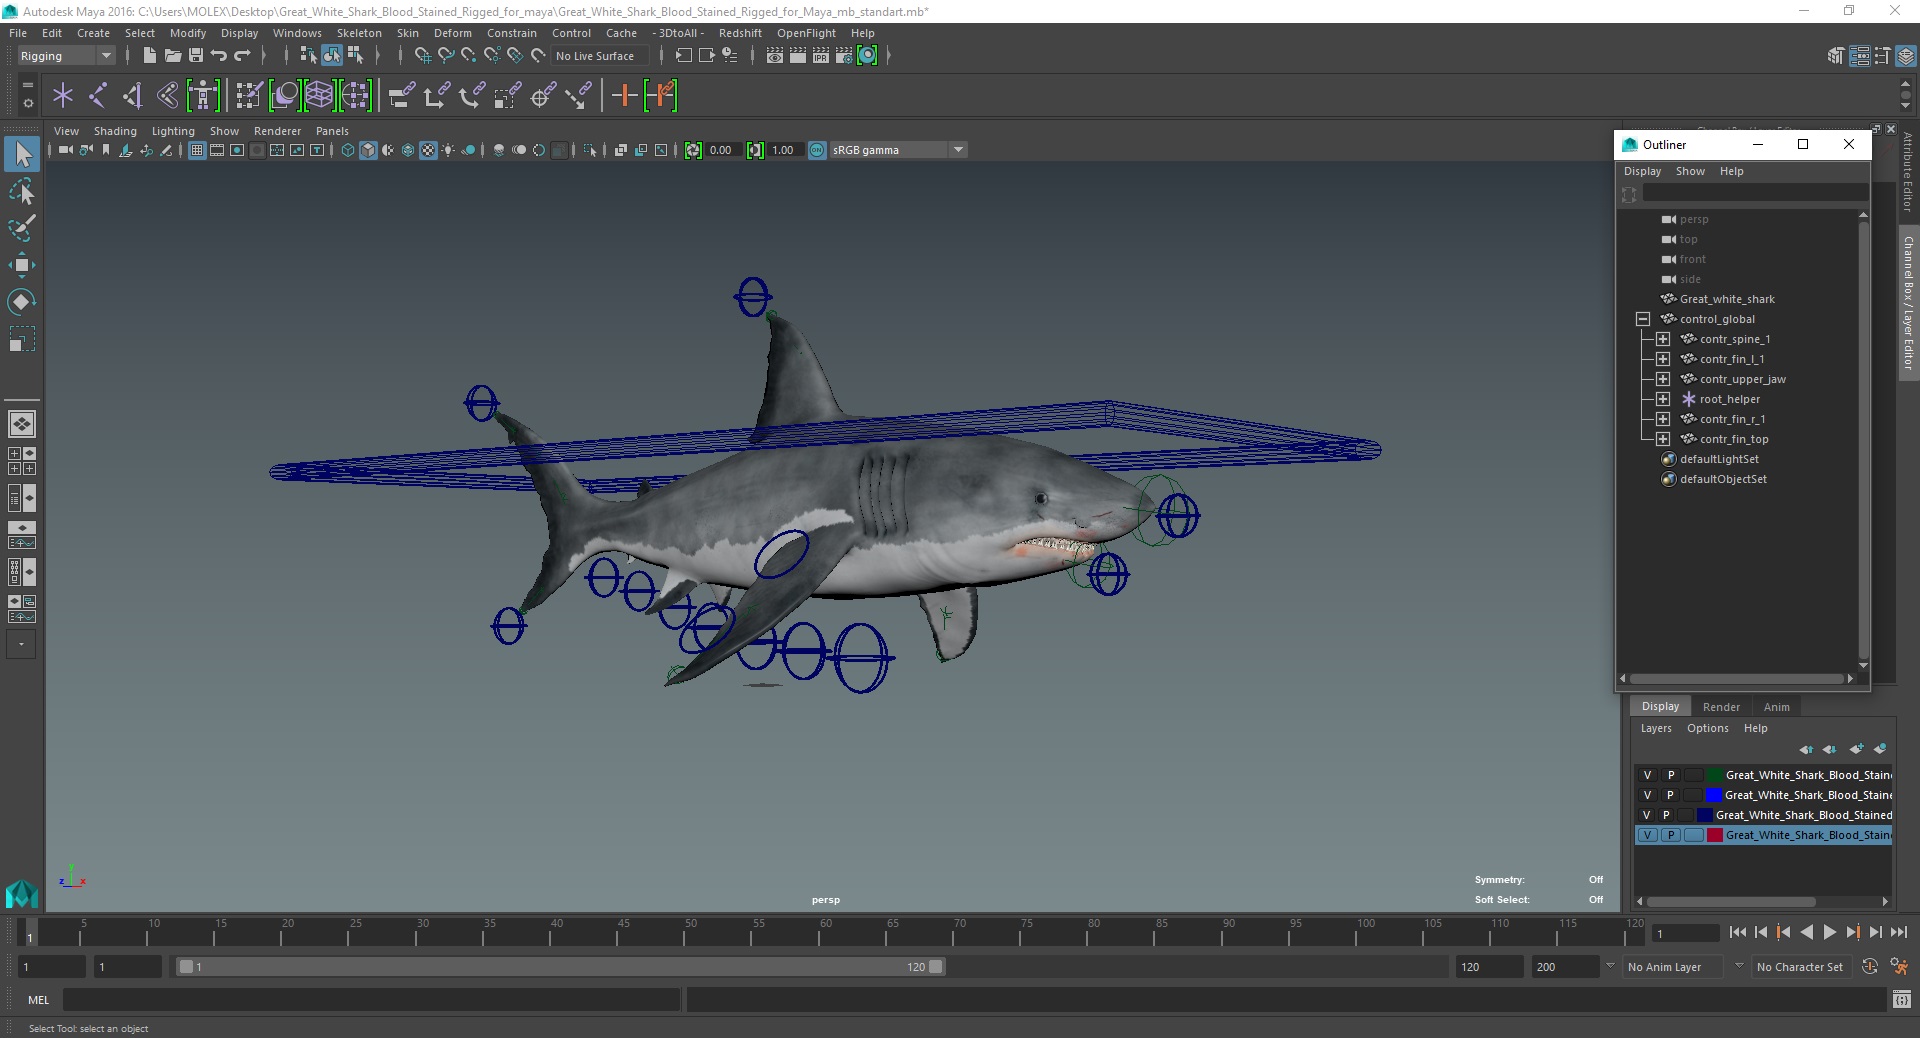The image size is (1920, 1038).
Task: Toggle sRGB gamma color management icon
Action: [817, 150]
